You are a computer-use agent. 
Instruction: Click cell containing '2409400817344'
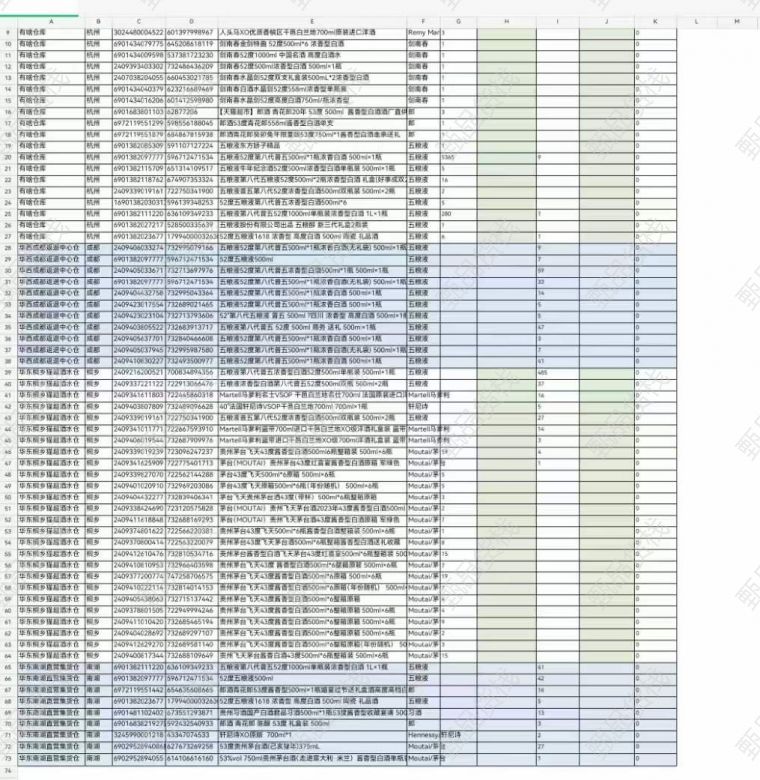[139, 656]
